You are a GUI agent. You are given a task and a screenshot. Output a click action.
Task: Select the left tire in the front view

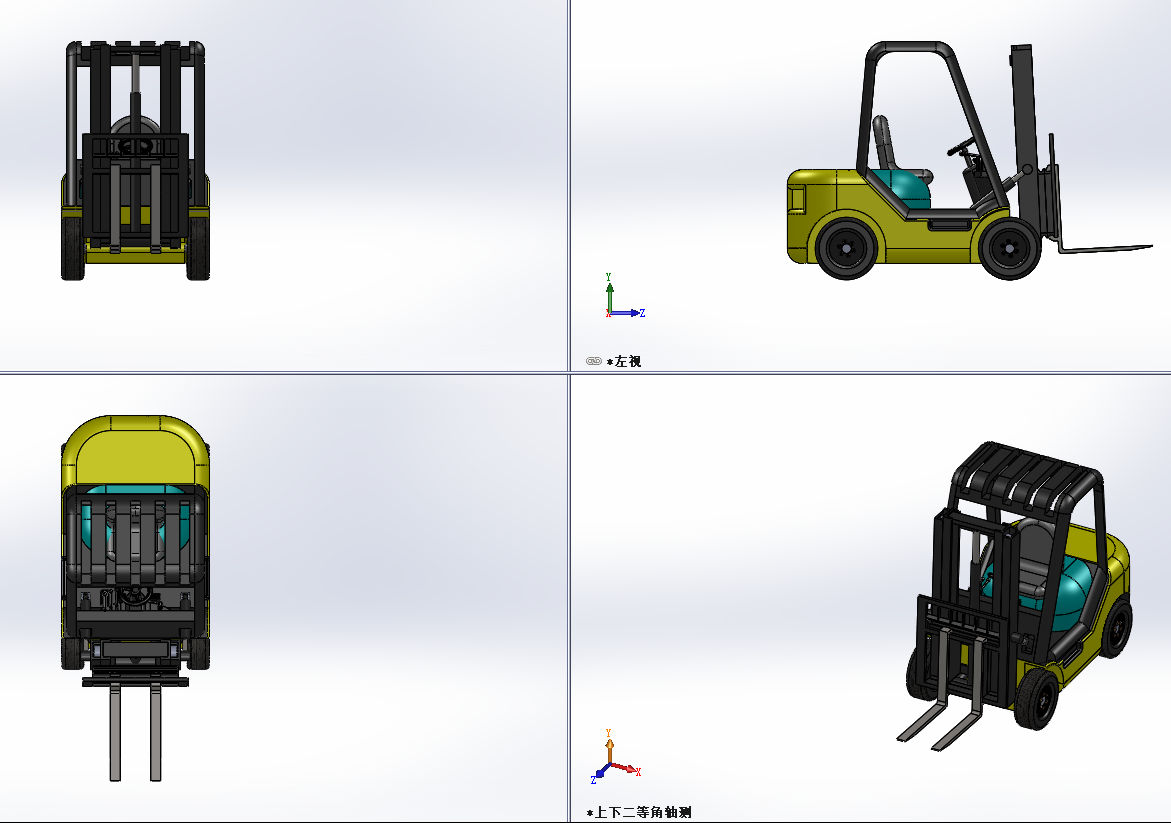click(72, 248)
